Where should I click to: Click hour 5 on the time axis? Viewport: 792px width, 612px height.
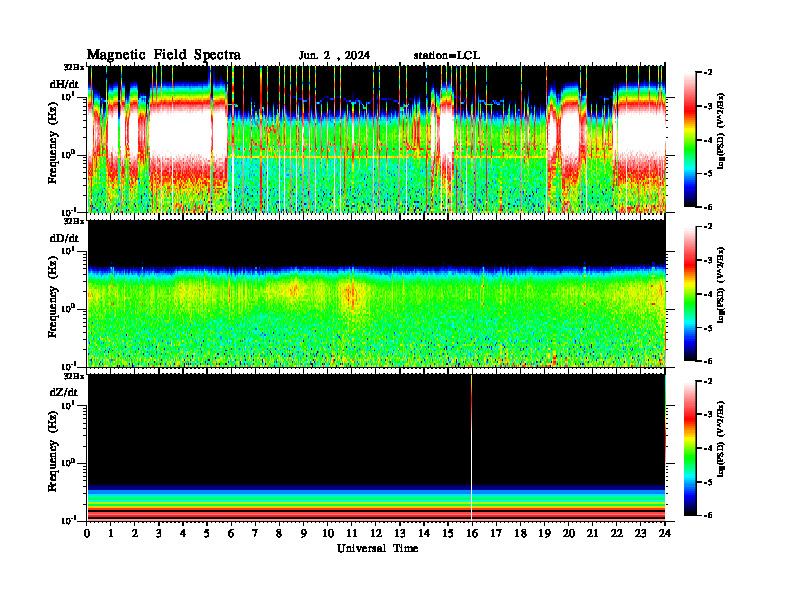point(207,533)
